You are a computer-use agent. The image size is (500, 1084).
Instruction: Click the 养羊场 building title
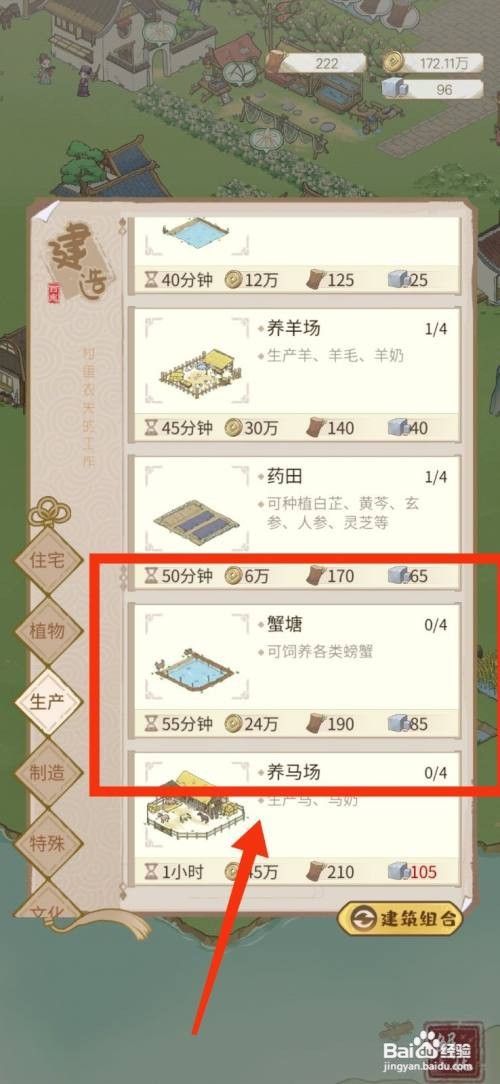click(x=294, y=328)
